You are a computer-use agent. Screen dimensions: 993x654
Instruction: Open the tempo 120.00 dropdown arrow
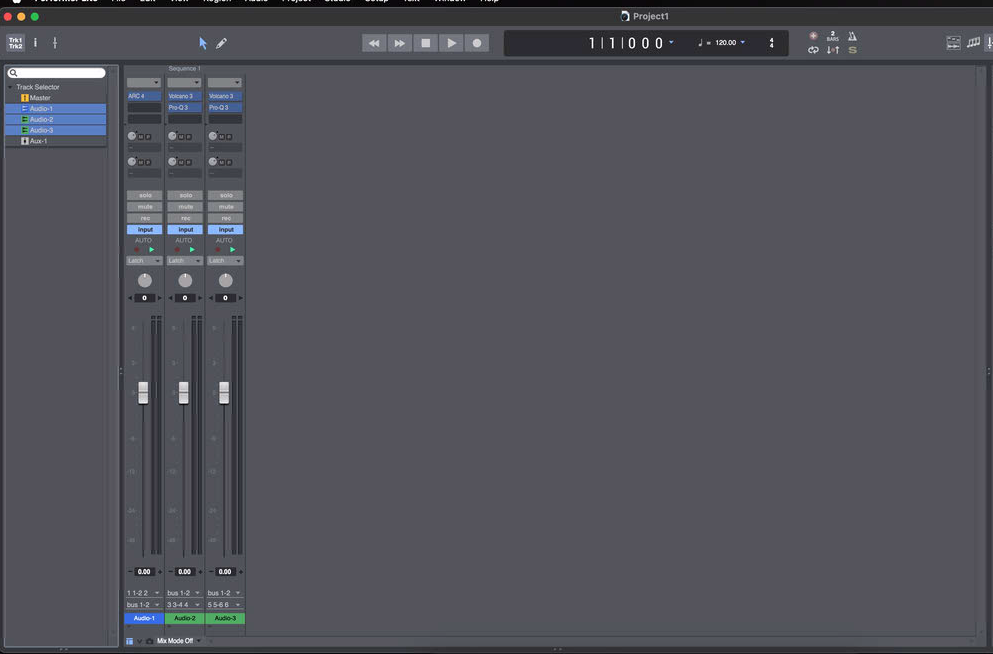click(743, 43)
